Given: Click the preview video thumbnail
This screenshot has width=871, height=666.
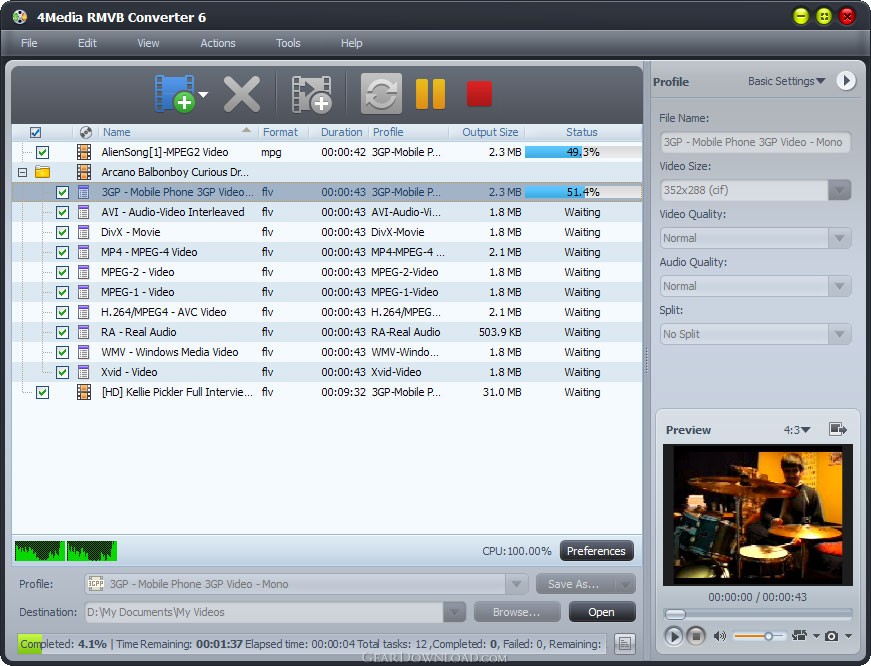Looking at the screenshot, I should pyautogui.click(x=758, y=515).
